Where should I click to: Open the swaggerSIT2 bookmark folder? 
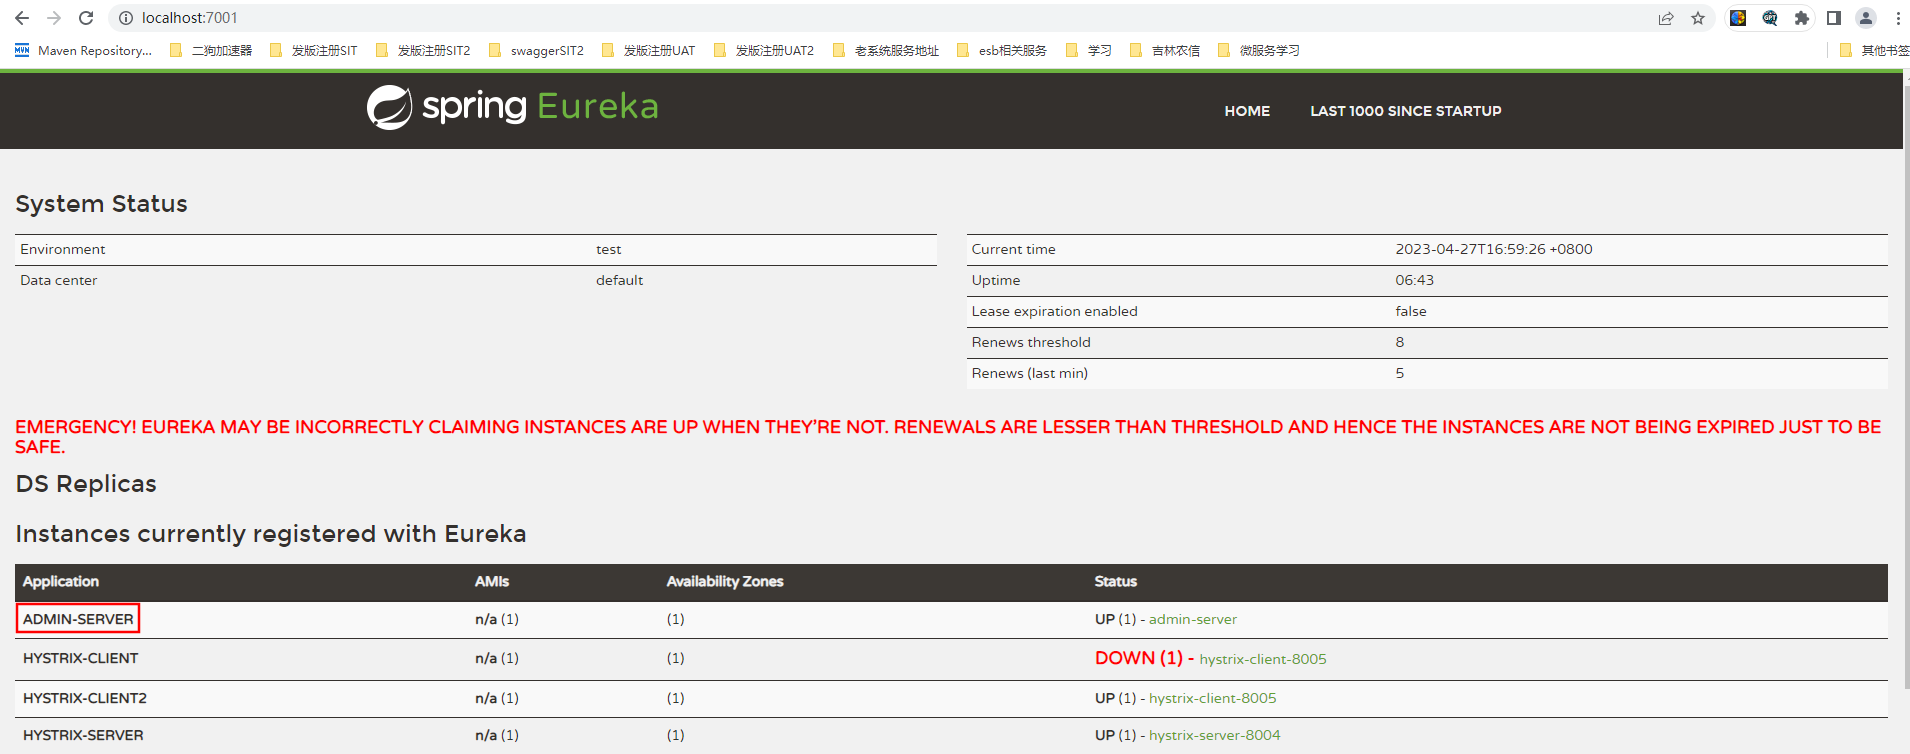click(x=536, y=51)
